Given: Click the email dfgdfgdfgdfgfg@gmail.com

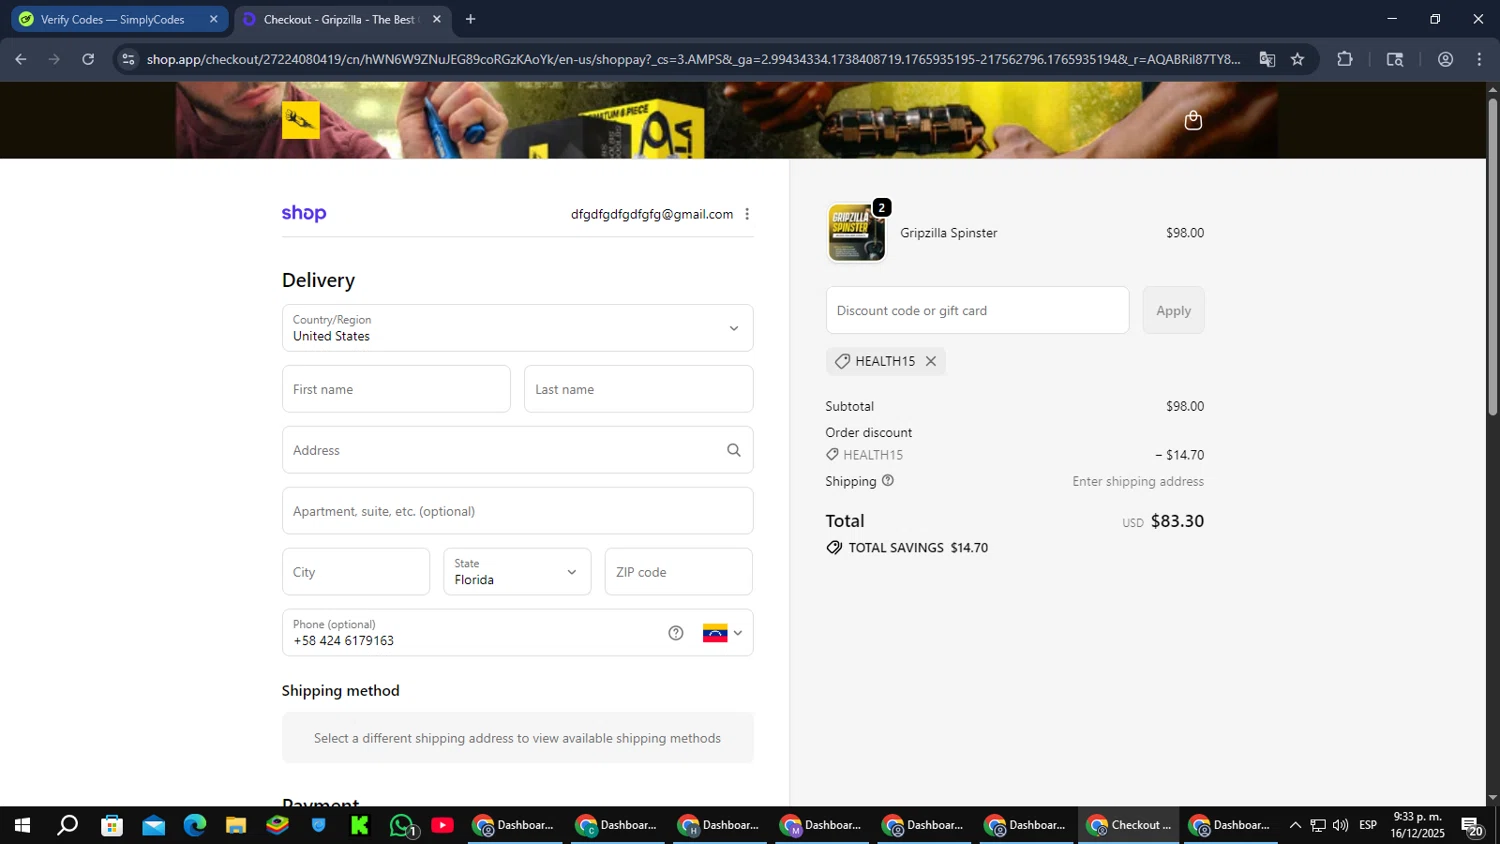Looking at the screenshot, I should (652, 214).
